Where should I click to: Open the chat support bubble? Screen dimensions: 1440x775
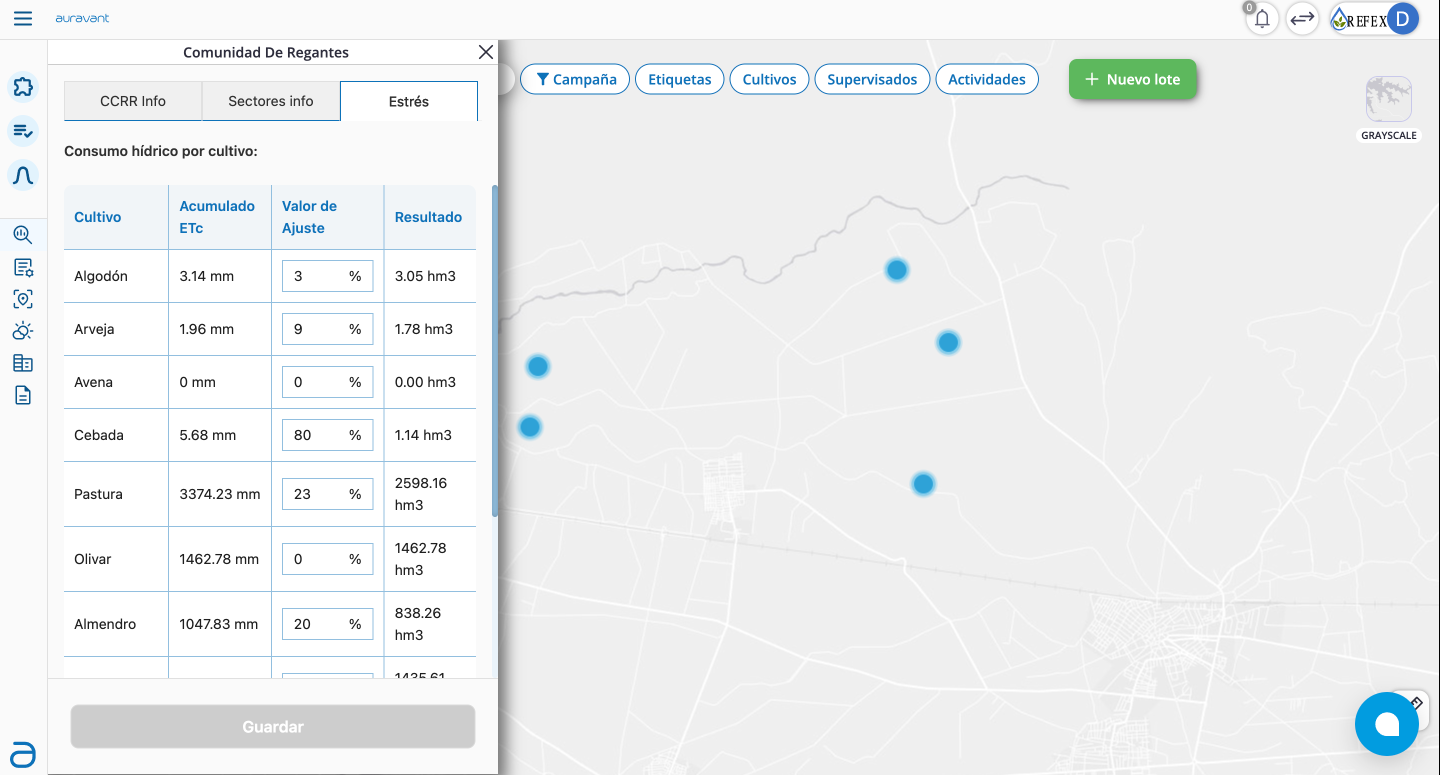coord(1386,724)
